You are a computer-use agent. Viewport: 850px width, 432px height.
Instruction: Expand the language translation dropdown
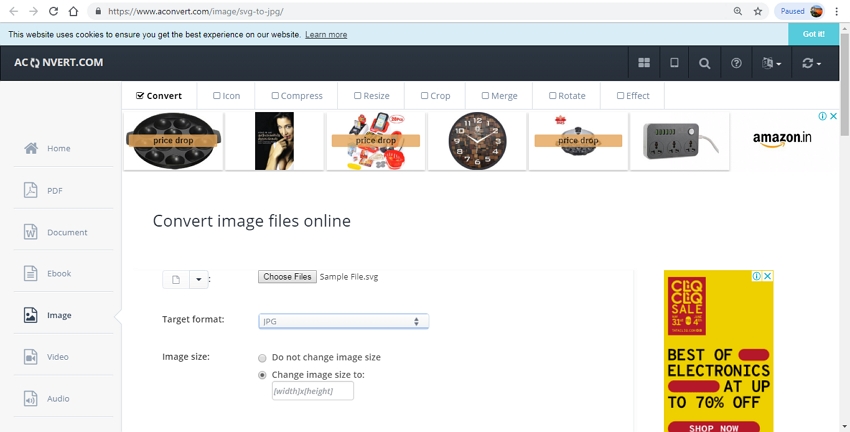(x=770, y=63)
